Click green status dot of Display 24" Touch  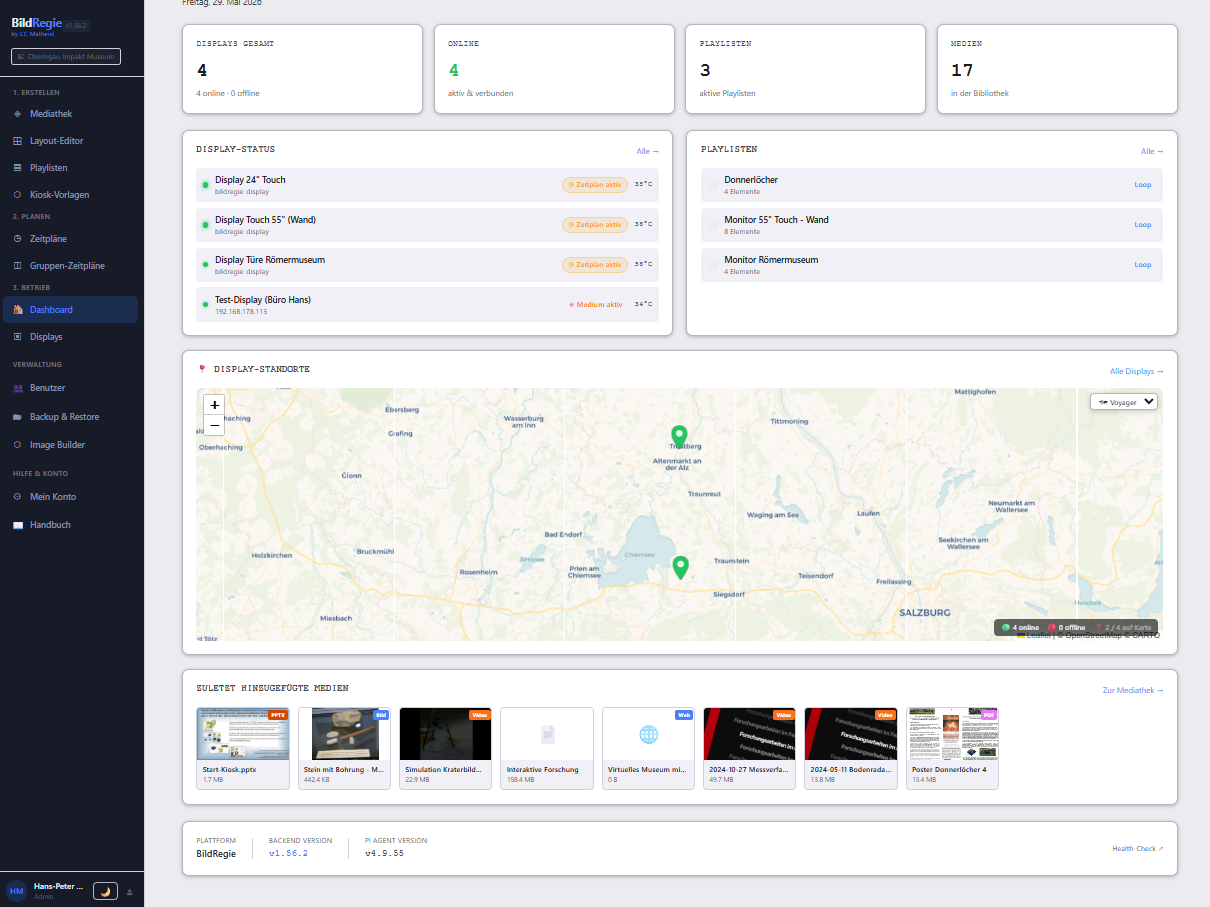(205, 185)
